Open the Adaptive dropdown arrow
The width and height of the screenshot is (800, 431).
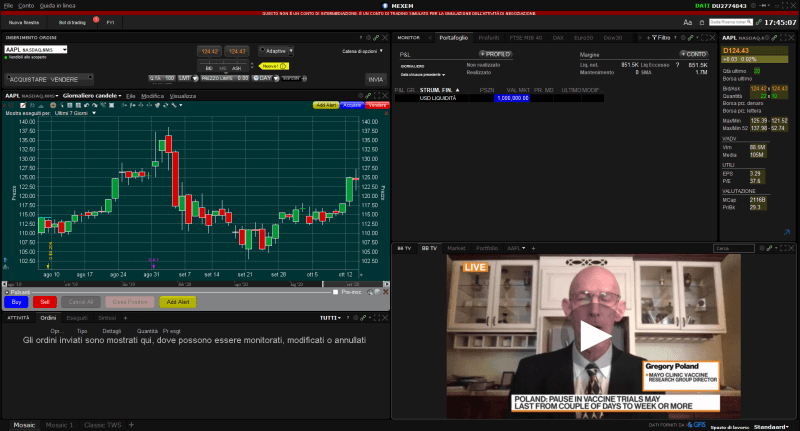(291, 50)
